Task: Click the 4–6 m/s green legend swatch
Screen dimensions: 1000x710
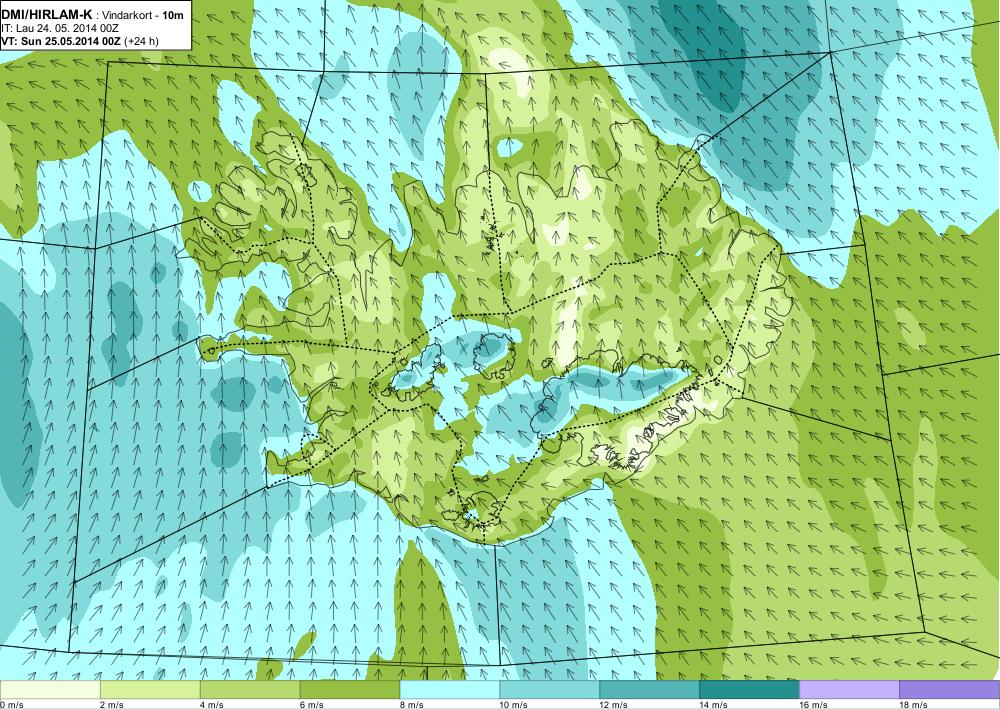Action: coord(250,690)
